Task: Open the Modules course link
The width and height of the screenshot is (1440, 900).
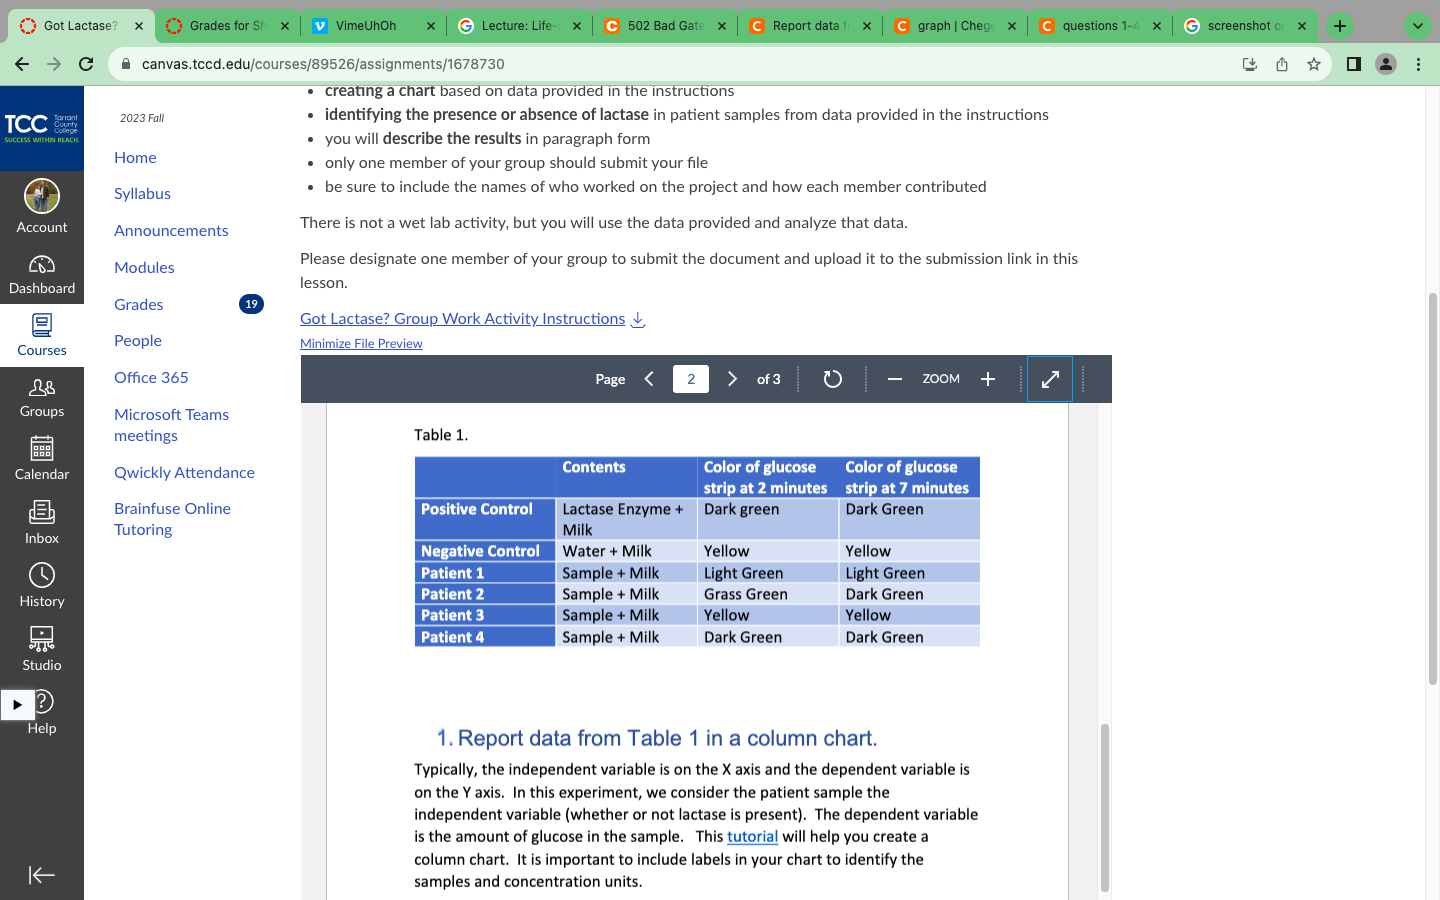Action: (144, 267)
